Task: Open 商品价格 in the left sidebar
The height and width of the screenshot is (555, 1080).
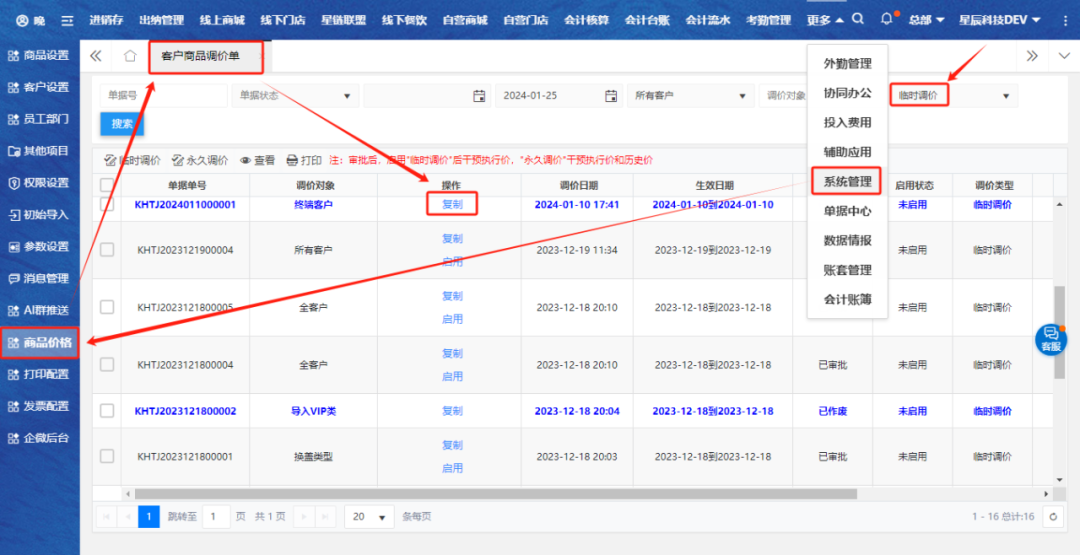Action: click(x=40, y=343)
